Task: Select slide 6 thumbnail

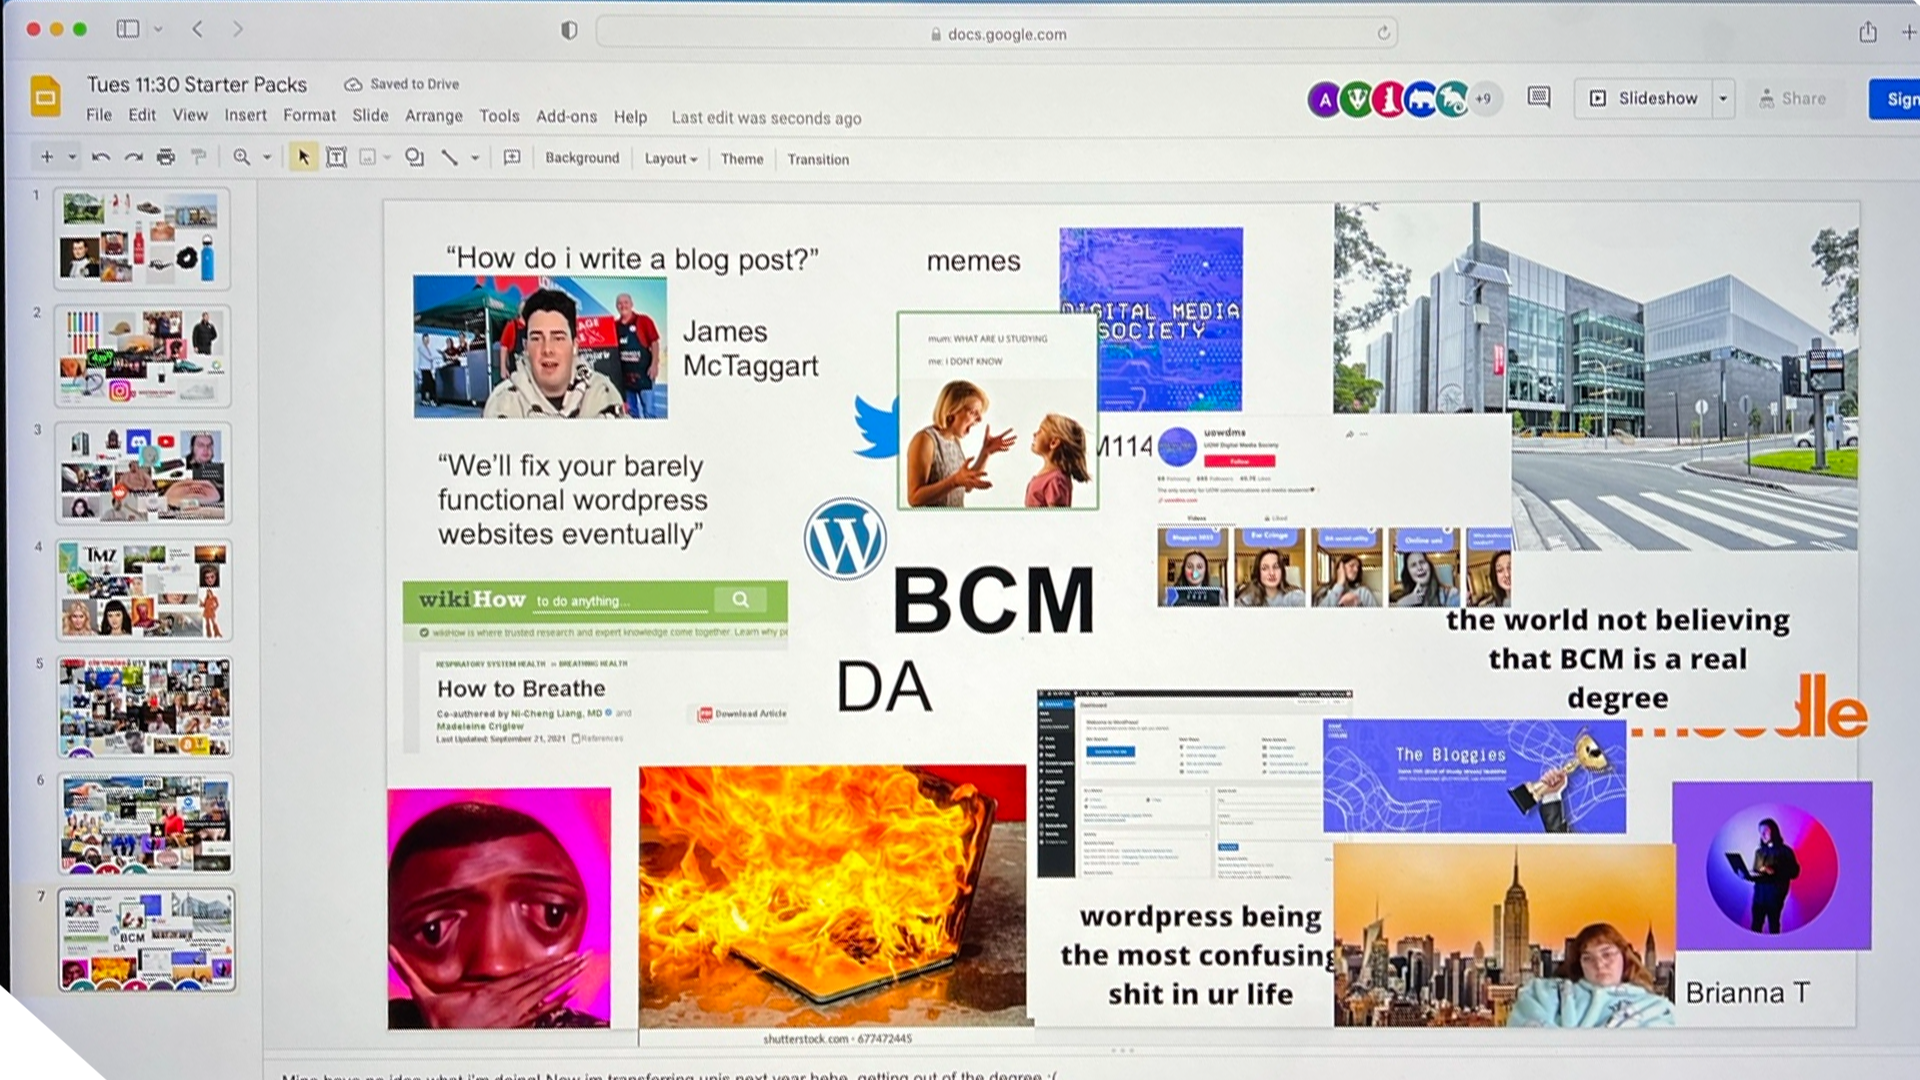Action: (x=146, y=823)
